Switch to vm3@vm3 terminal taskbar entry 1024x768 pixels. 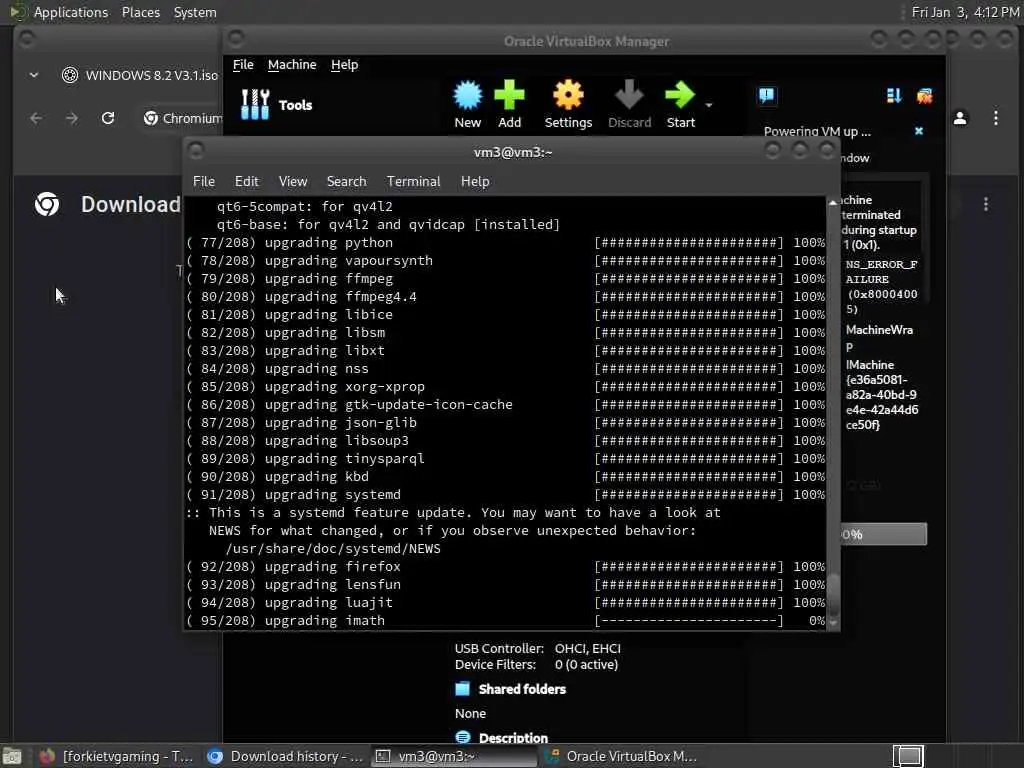click(455, 756)
